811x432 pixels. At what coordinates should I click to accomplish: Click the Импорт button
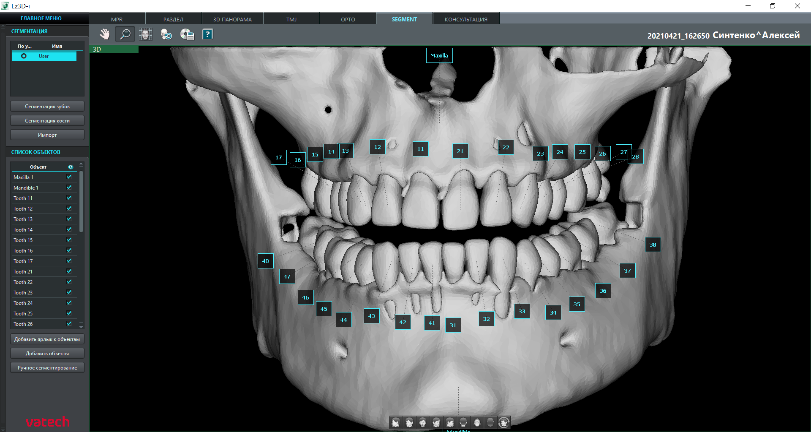(46, 134)
